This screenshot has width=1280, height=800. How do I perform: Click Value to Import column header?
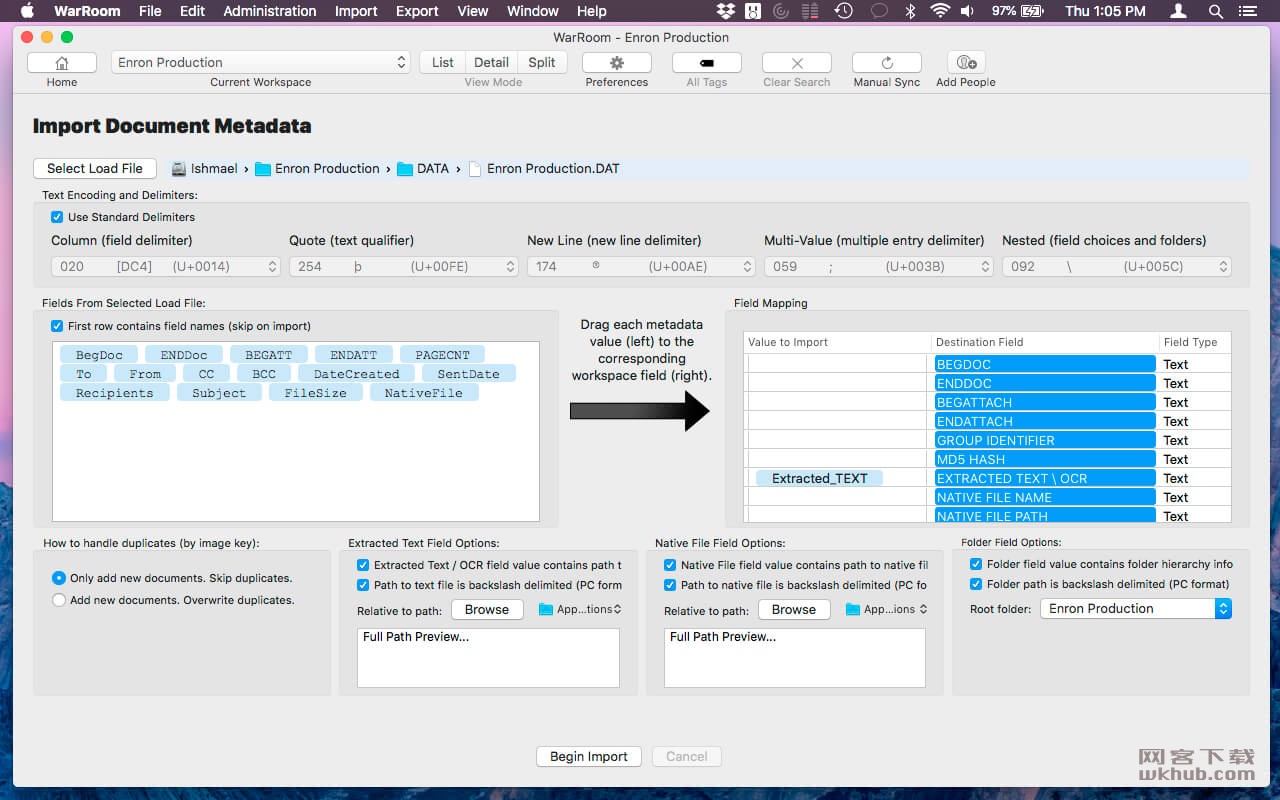[838, 342]
